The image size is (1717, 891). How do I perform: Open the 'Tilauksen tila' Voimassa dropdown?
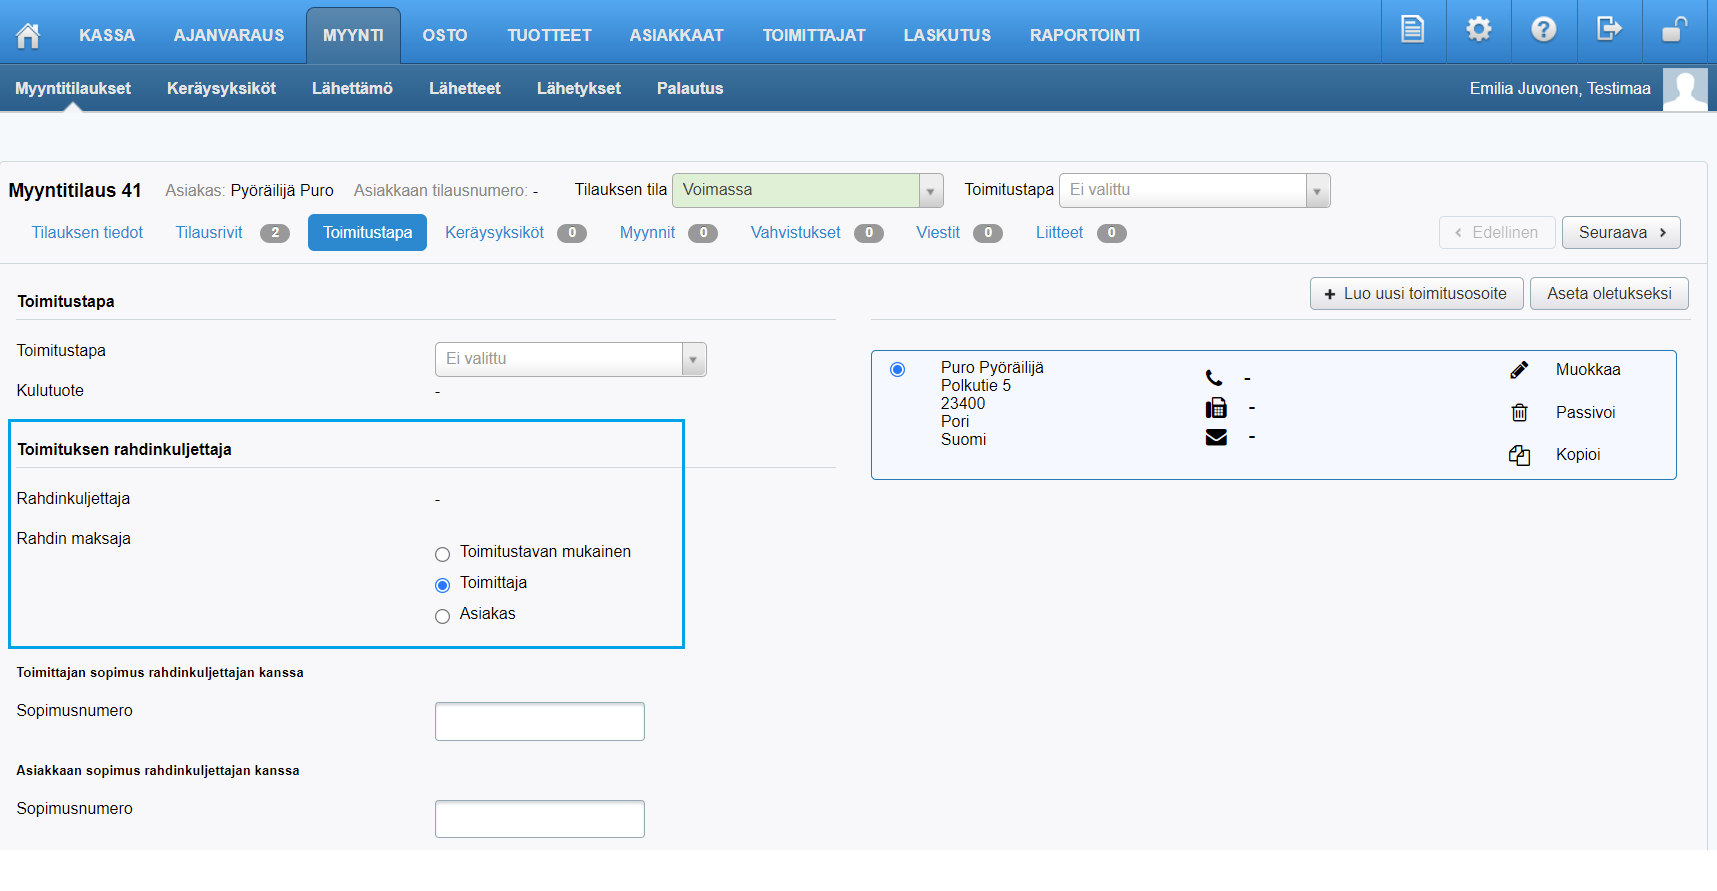[x=806, y=190]
